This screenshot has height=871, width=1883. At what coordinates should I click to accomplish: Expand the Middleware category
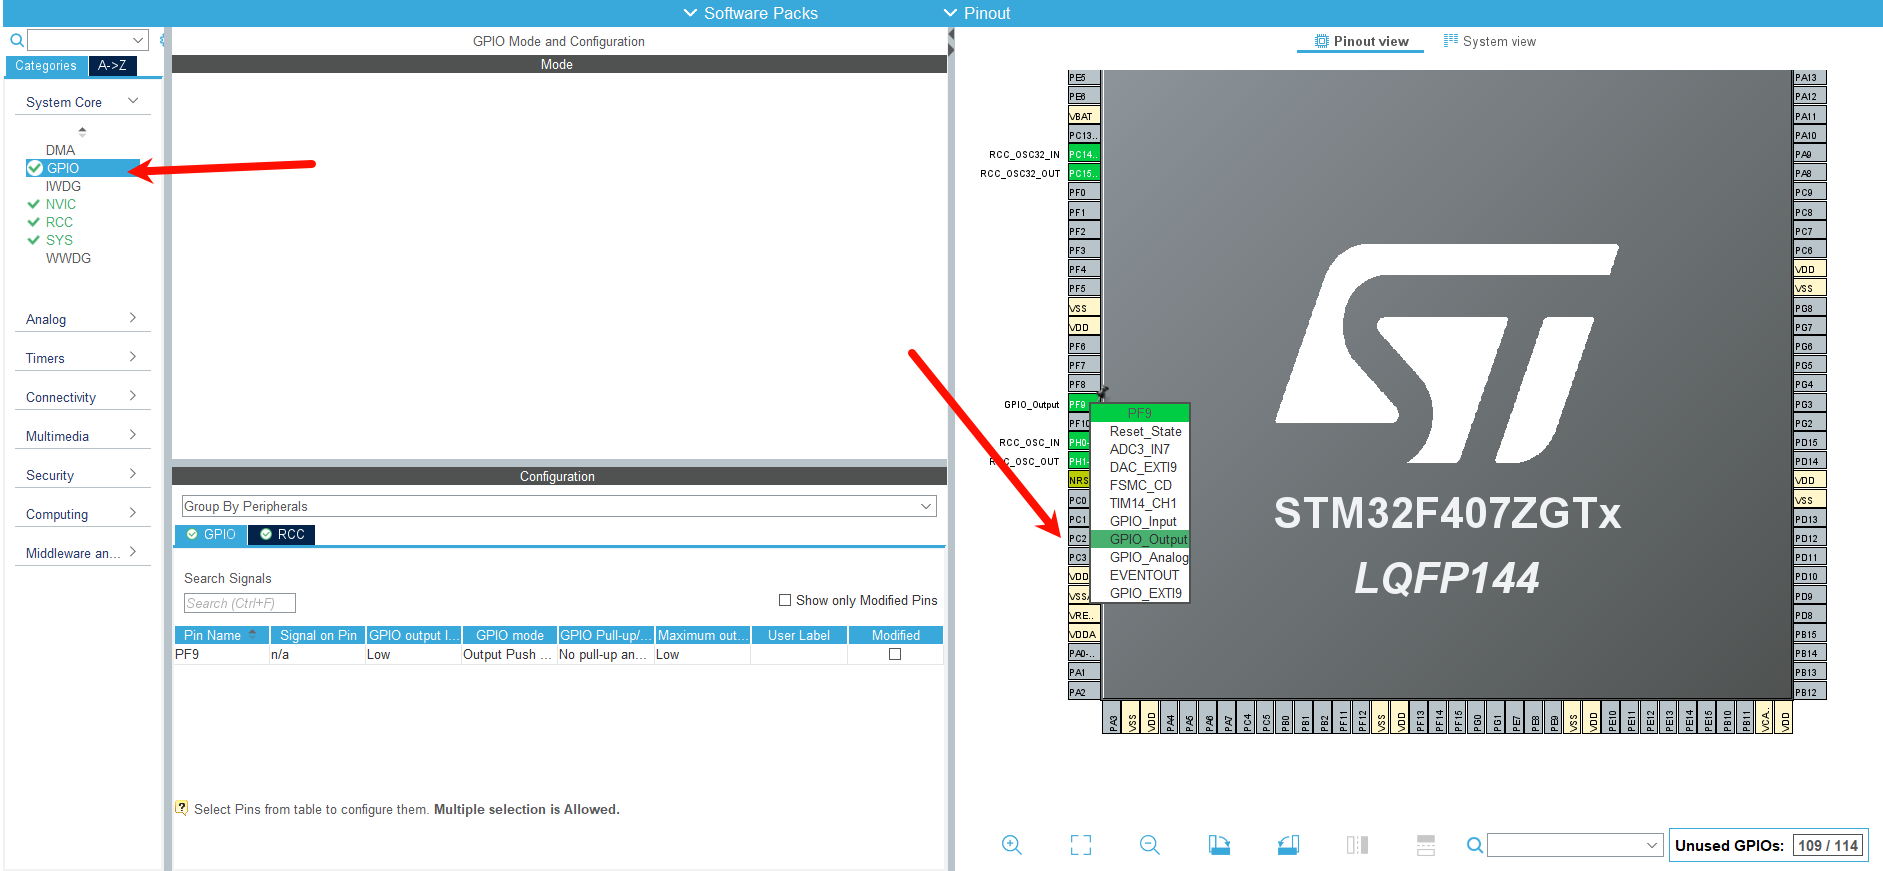(82, 553)
